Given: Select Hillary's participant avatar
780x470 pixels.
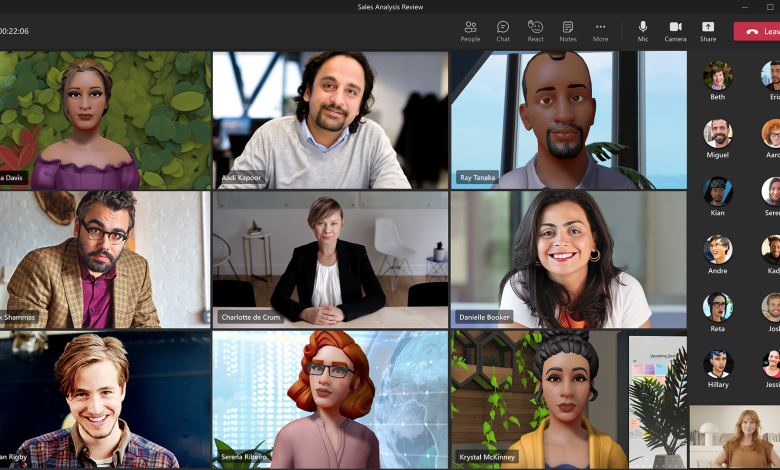Looking at the screenshot, I should [x=718, y=364].
